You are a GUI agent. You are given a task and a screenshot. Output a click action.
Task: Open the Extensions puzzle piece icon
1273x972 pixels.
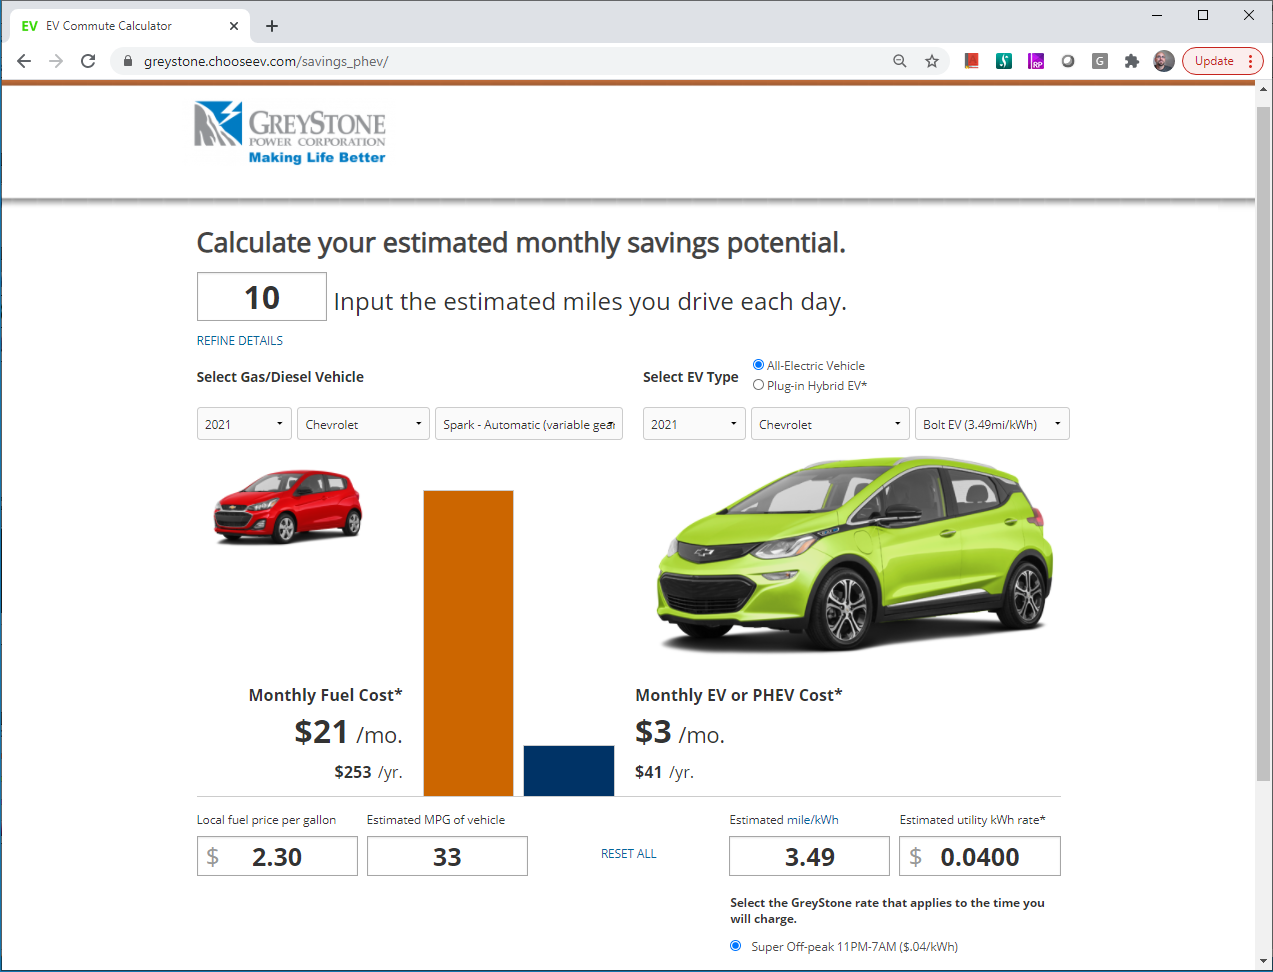point(1132,61)
